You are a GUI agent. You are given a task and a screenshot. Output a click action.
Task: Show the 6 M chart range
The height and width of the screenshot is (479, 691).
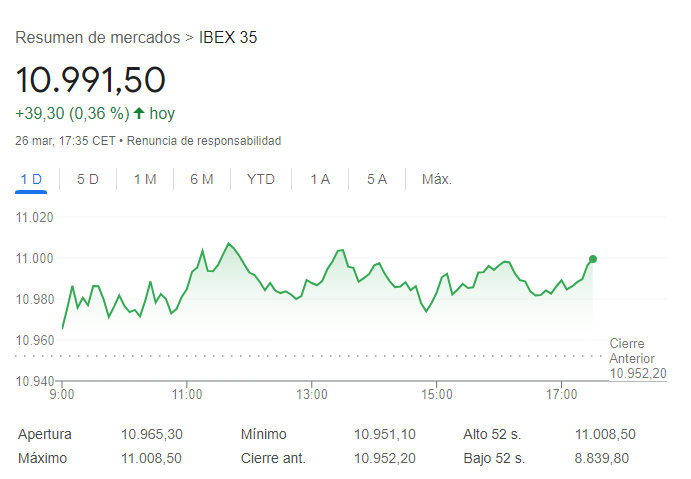(202, 179)
